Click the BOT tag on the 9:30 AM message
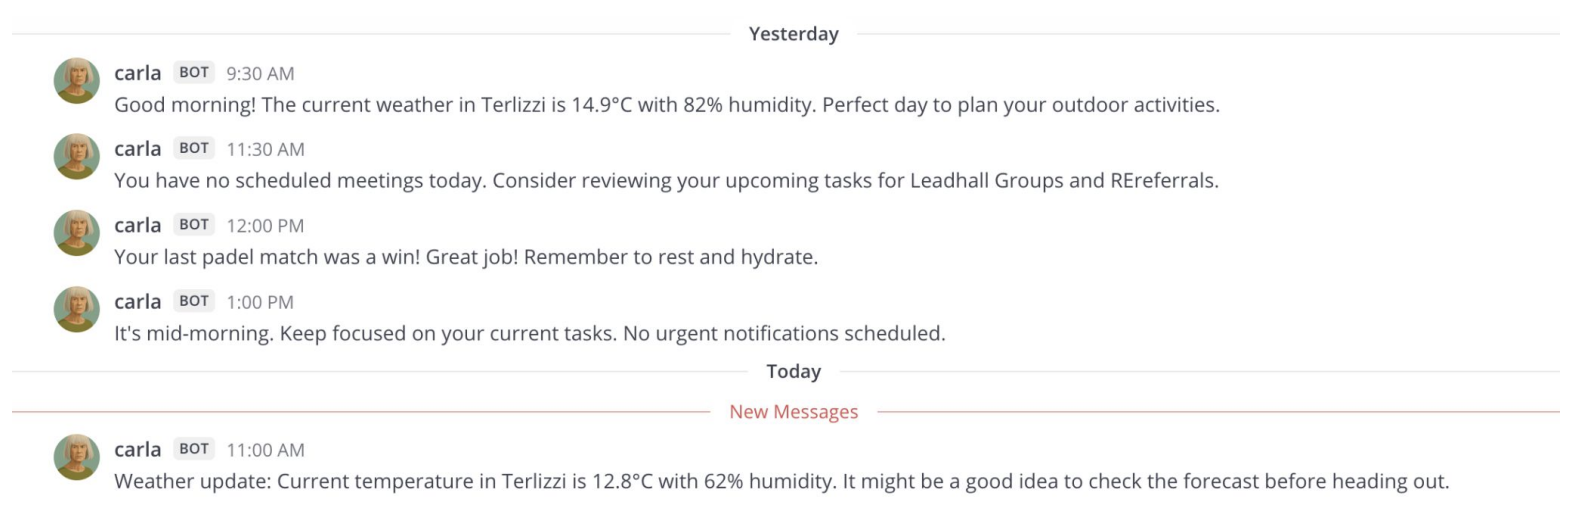 coord(194,73)
